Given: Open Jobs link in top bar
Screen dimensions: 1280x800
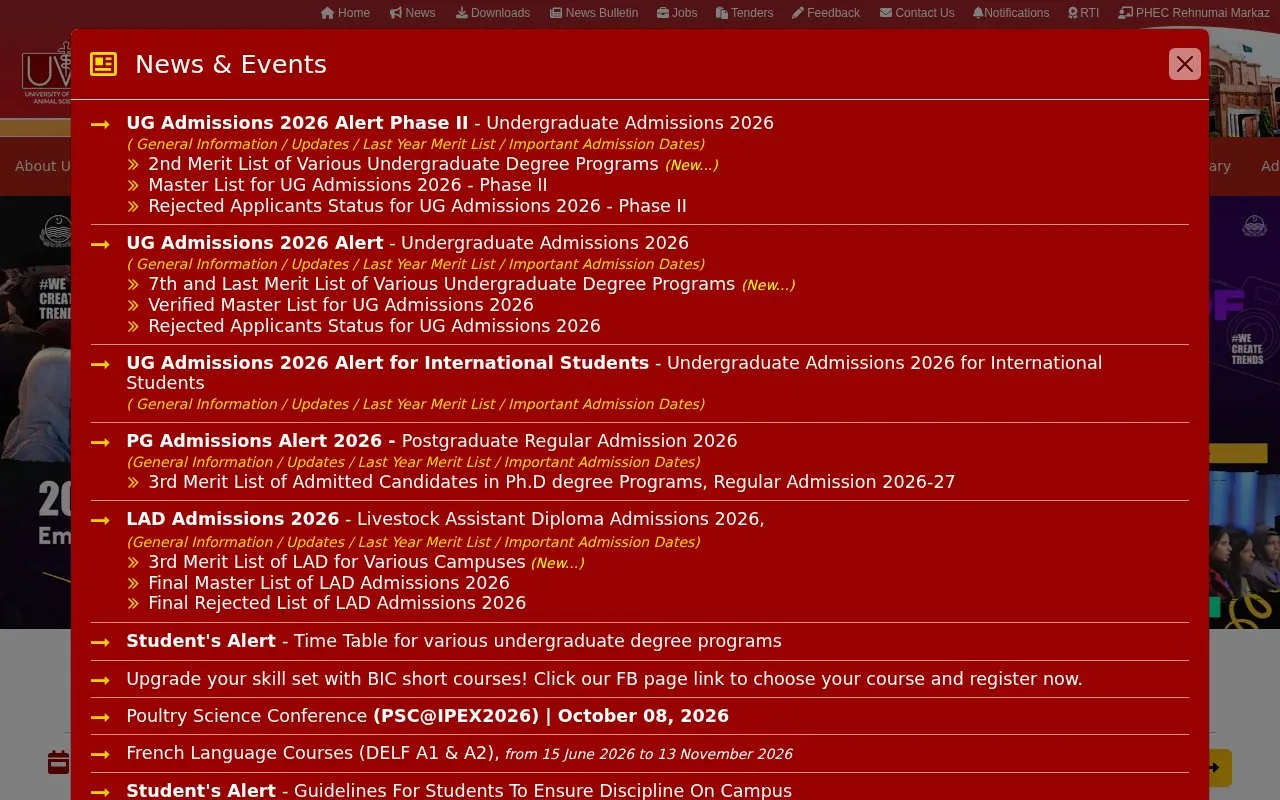Looking at the screenshot, I should [677, 13].
